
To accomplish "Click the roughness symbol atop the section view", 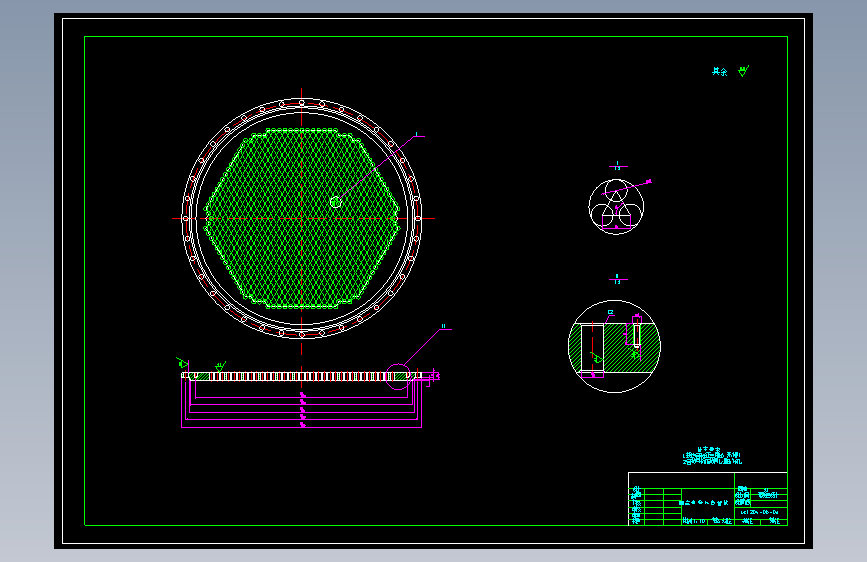I will tap(220, 366).
